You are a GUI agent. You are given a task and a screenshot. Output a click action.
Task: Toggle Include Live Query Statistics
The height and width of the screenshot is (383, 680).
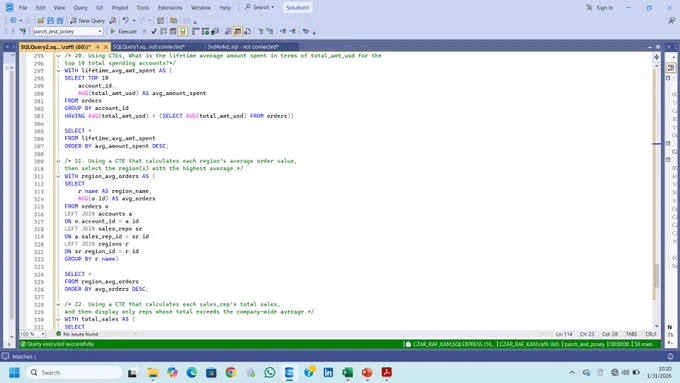pos(206,31)
